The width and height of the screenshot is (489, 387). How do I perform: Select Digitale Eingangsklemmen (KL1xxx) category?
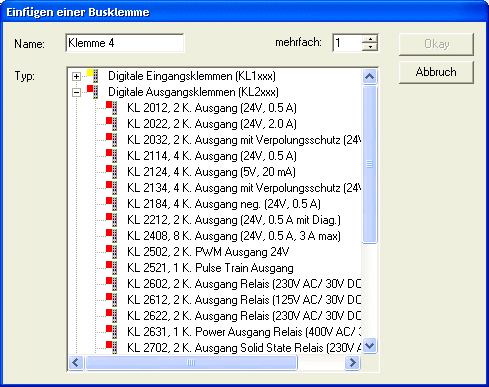click(192, 76)
